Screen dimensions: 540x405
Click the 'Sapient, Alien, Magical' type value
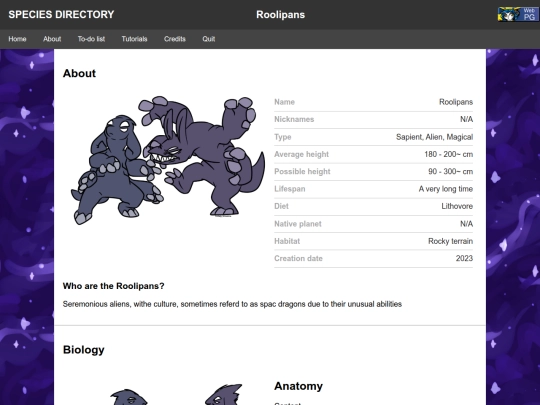click(x=434, y=137)
